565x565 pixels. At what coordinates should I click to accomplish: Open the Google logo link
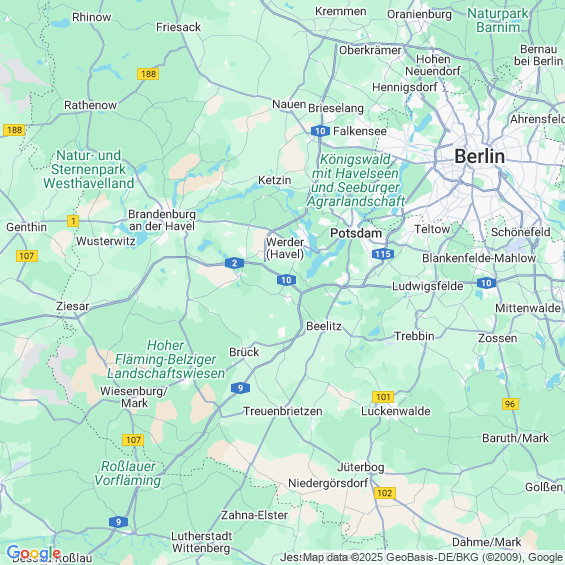point(34,553)
